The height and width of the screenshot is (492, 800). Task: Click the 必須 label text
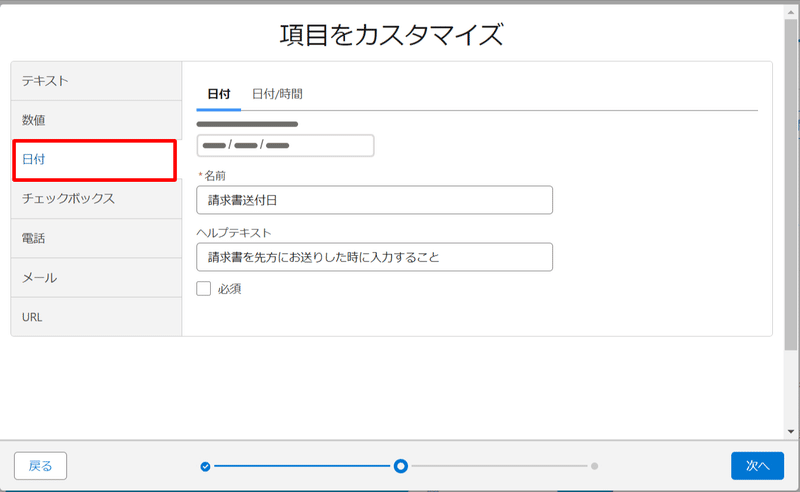(230, 289)
